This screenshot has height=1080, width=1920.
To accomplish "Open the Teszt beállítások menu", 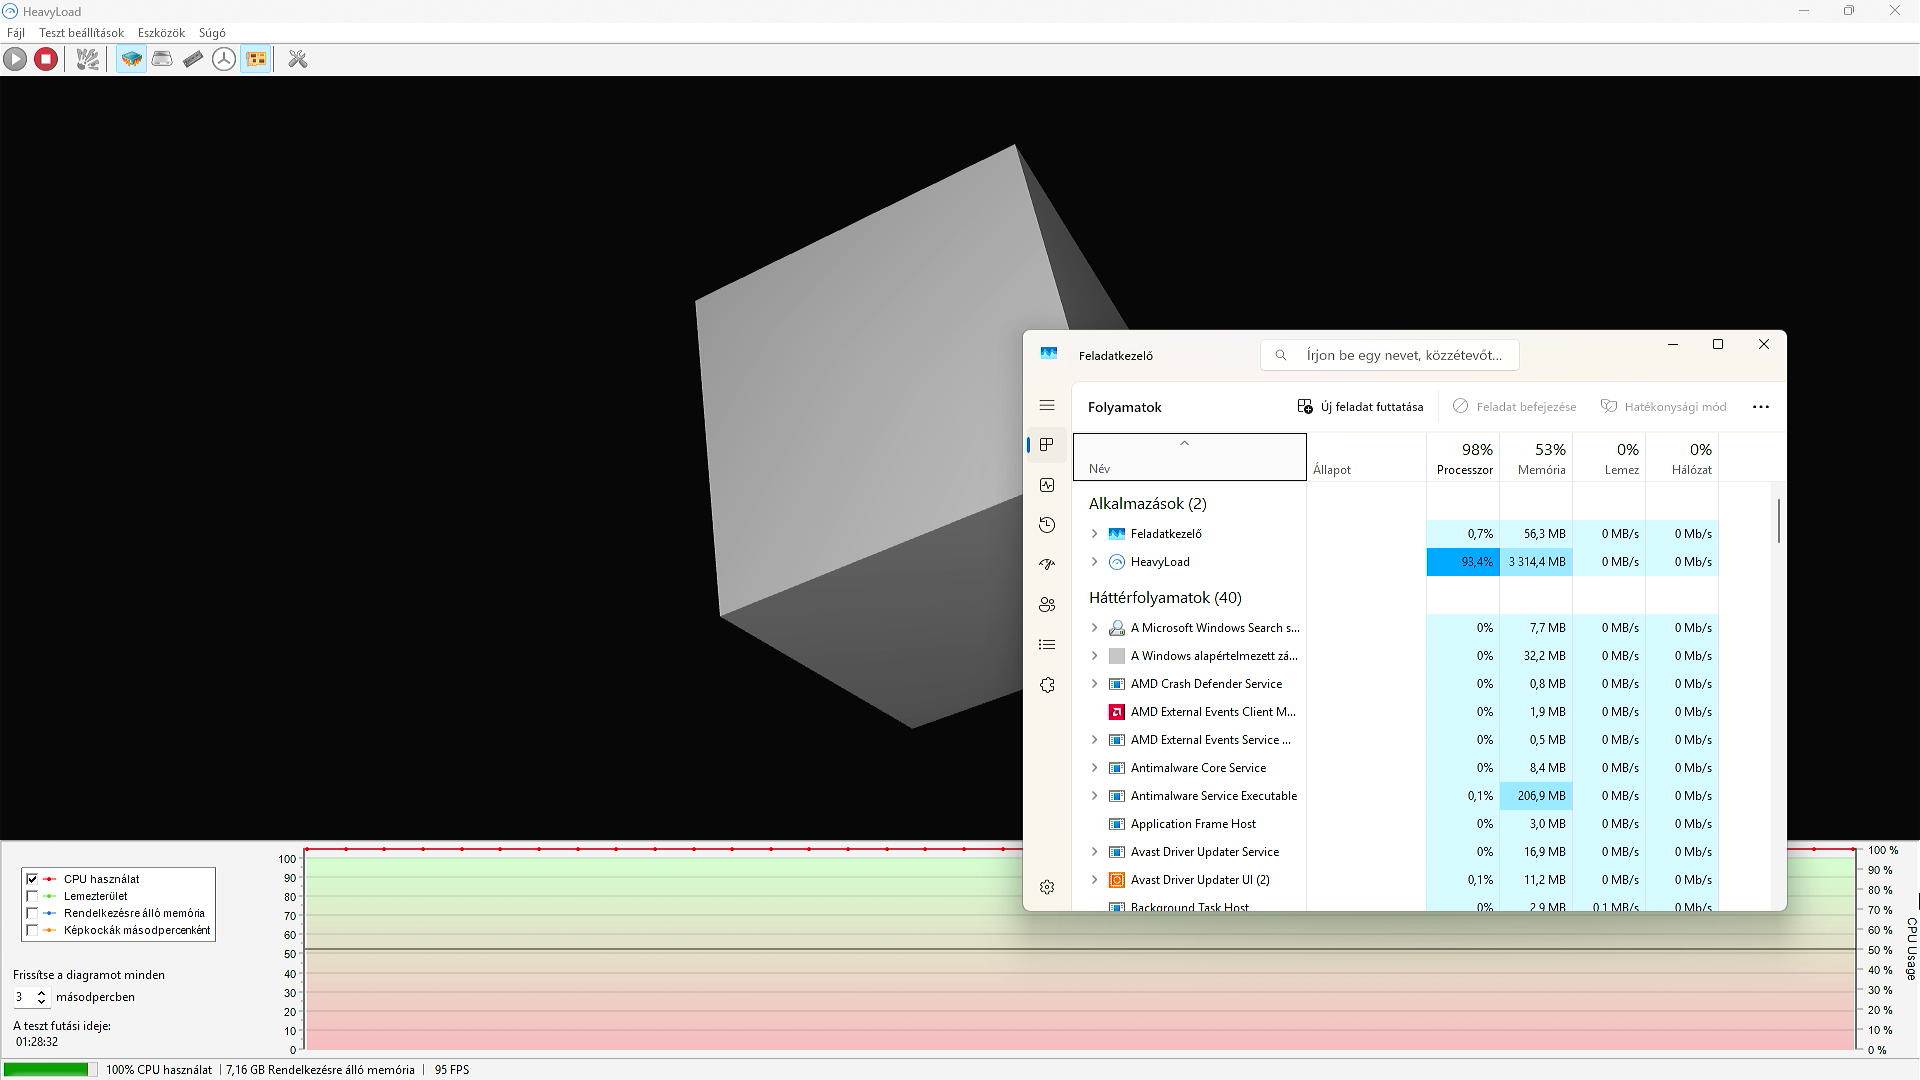I will 81,33.
